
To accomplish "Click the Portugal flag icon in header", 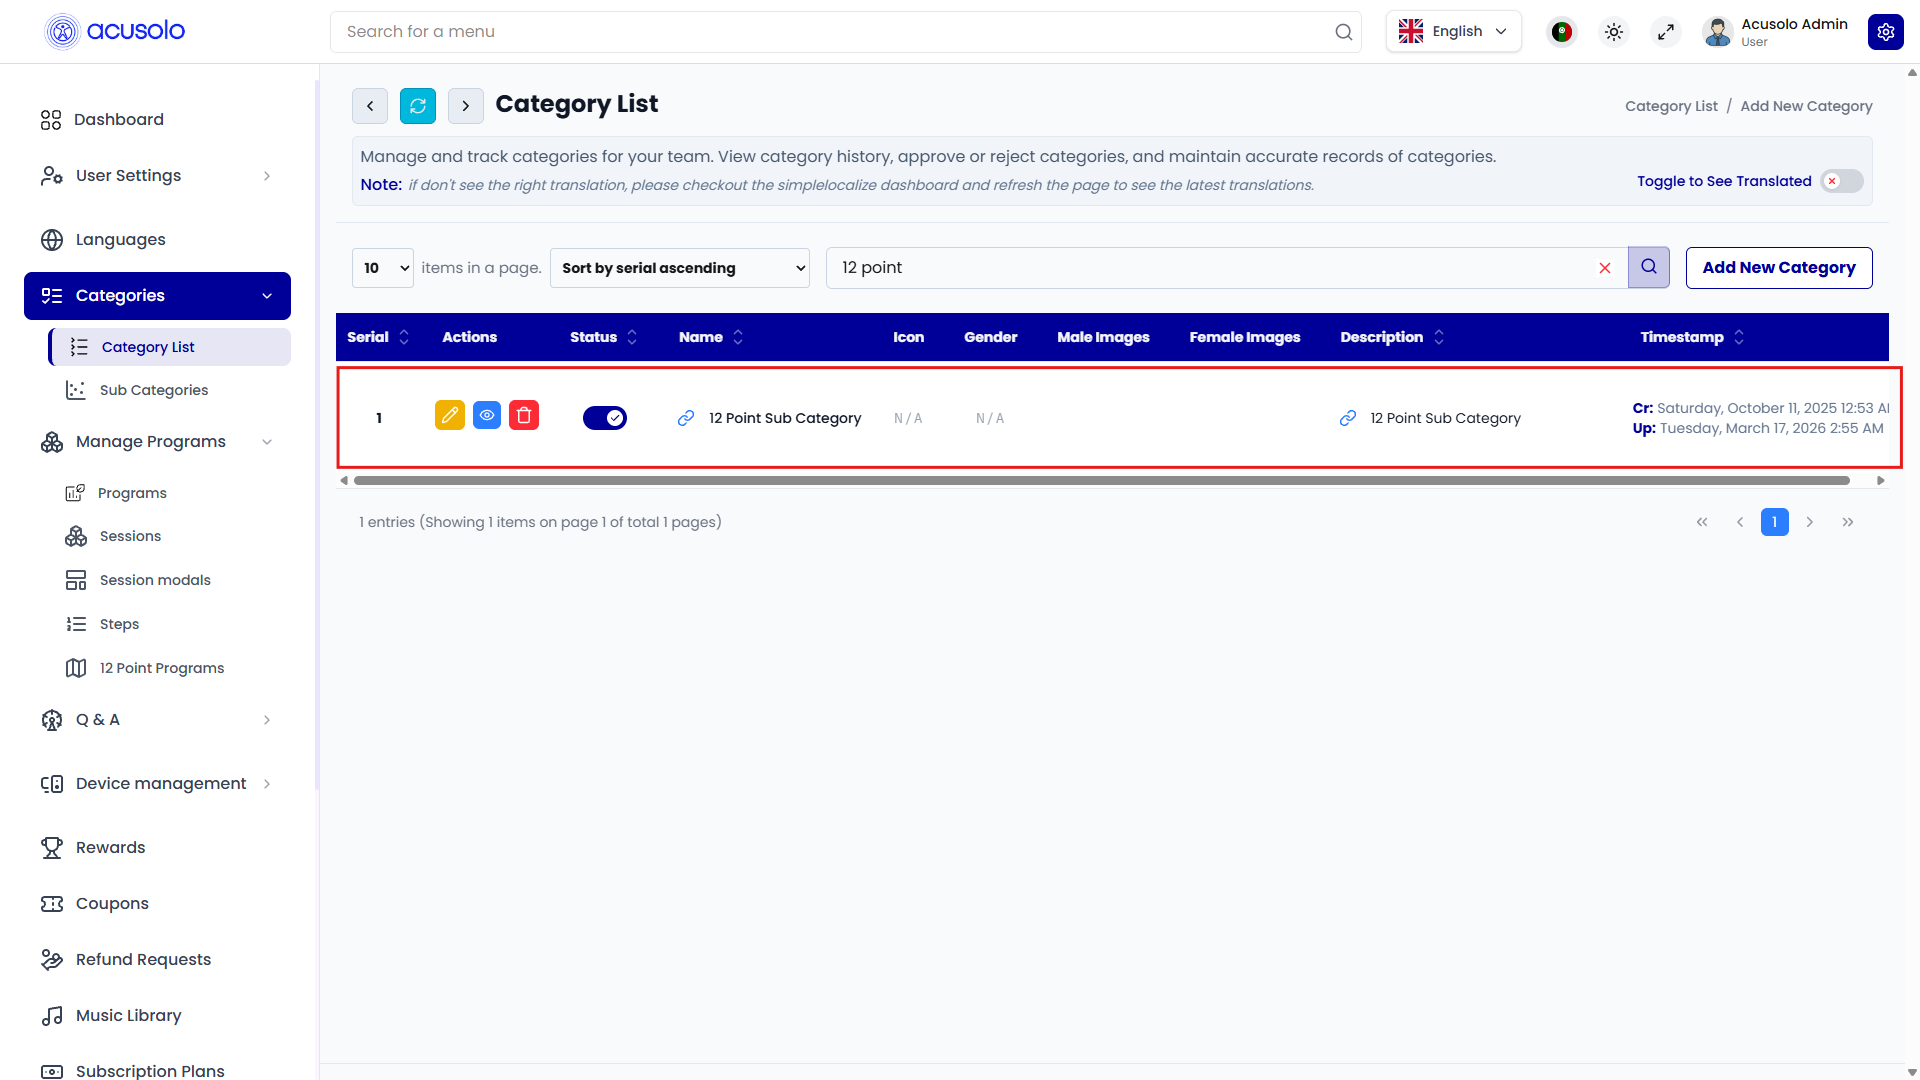I will 1561,32.
